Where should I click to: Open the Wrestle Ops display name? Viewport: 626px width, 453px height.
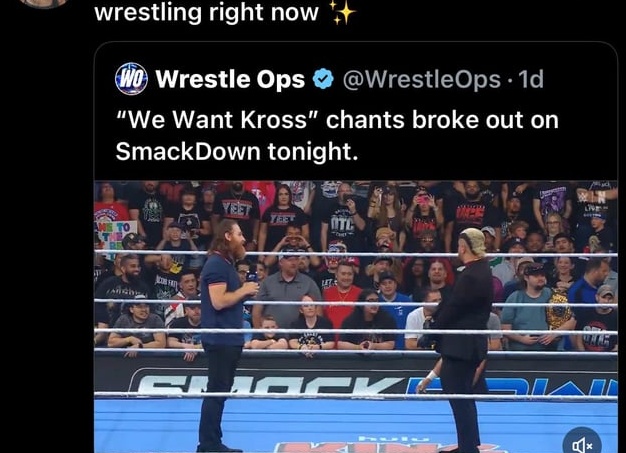pyautogui.click(x=230, y=79)
